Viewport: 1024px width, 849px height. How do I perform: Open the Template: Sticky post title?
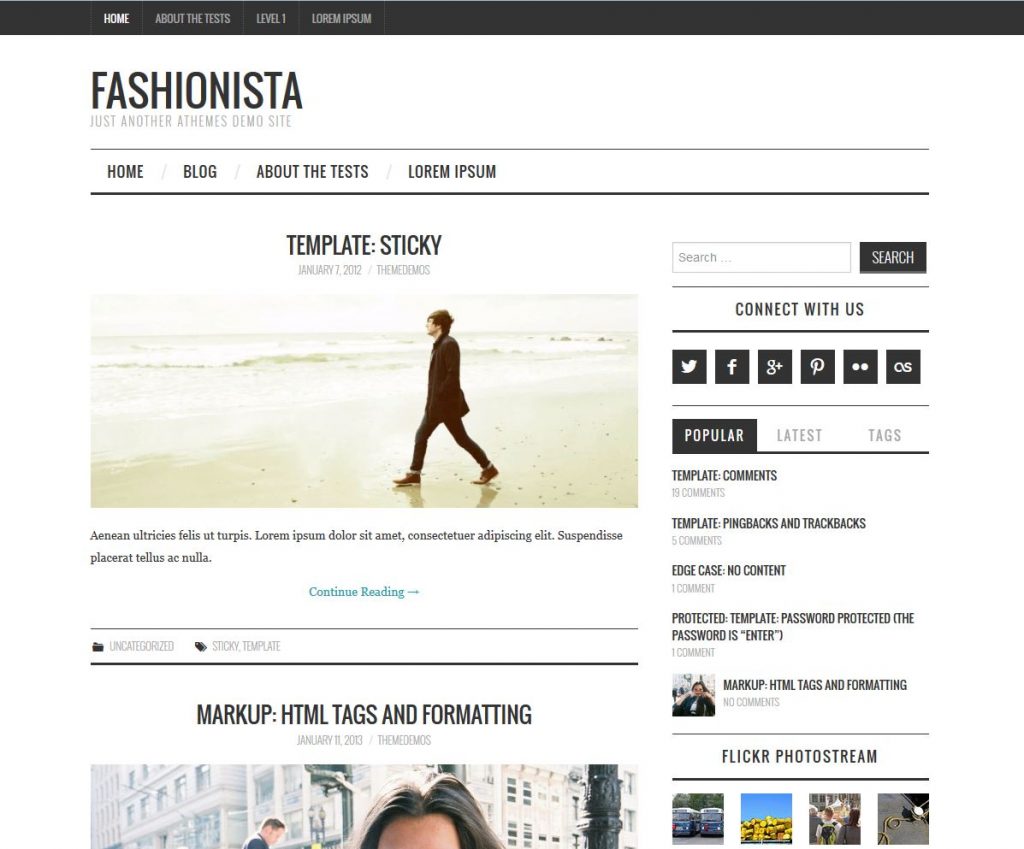[364, 246]
